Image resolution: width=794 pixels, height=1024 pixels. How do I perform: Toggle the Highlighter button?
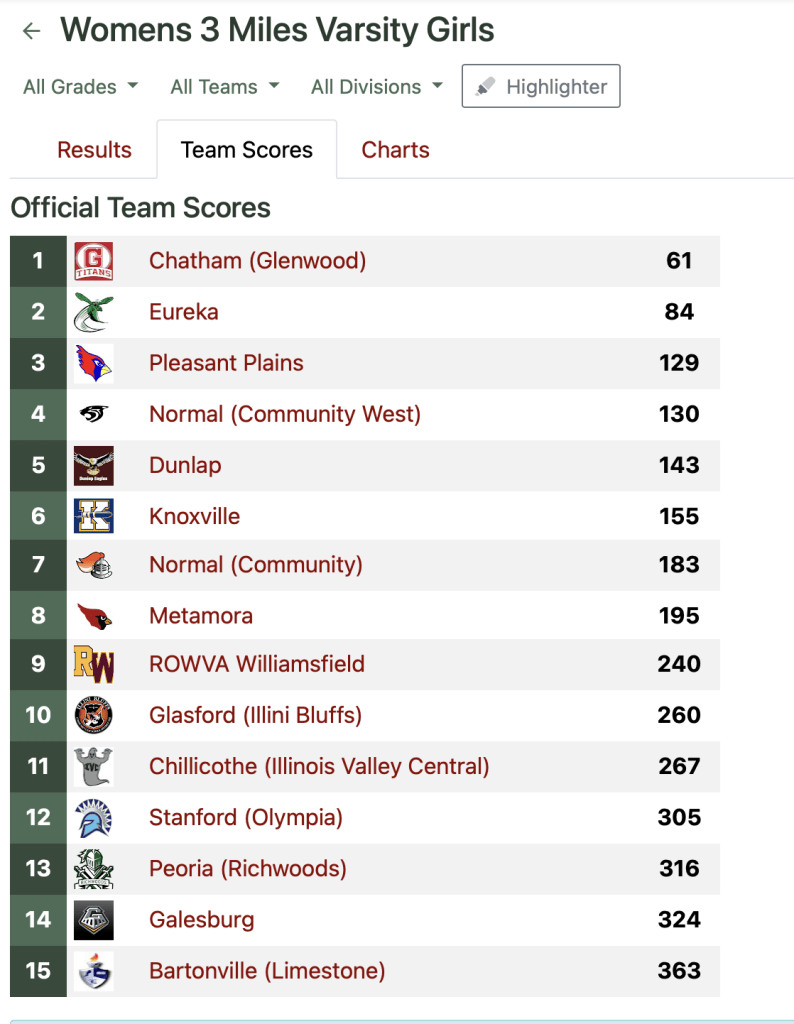coord(541,87)
